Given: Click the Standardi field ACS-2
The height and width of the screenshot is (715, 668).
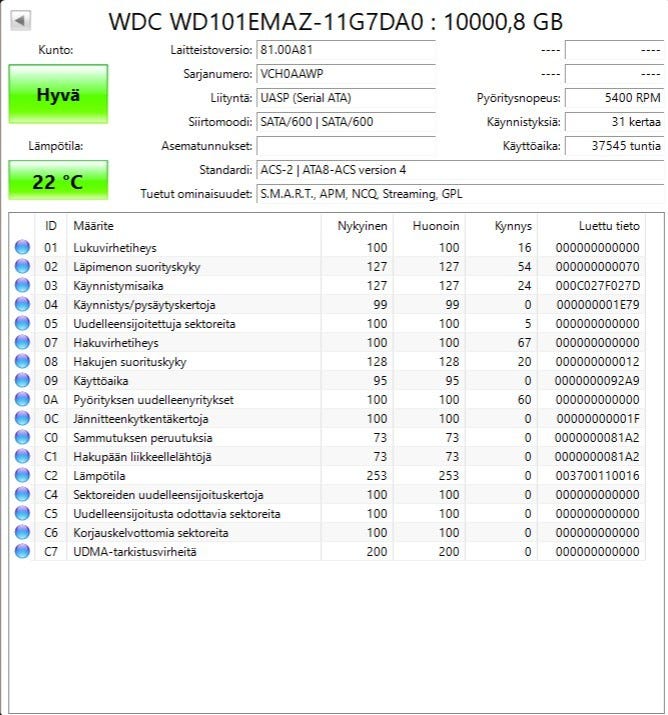Looking at the screenshot, I should click(x=460, y=170).
